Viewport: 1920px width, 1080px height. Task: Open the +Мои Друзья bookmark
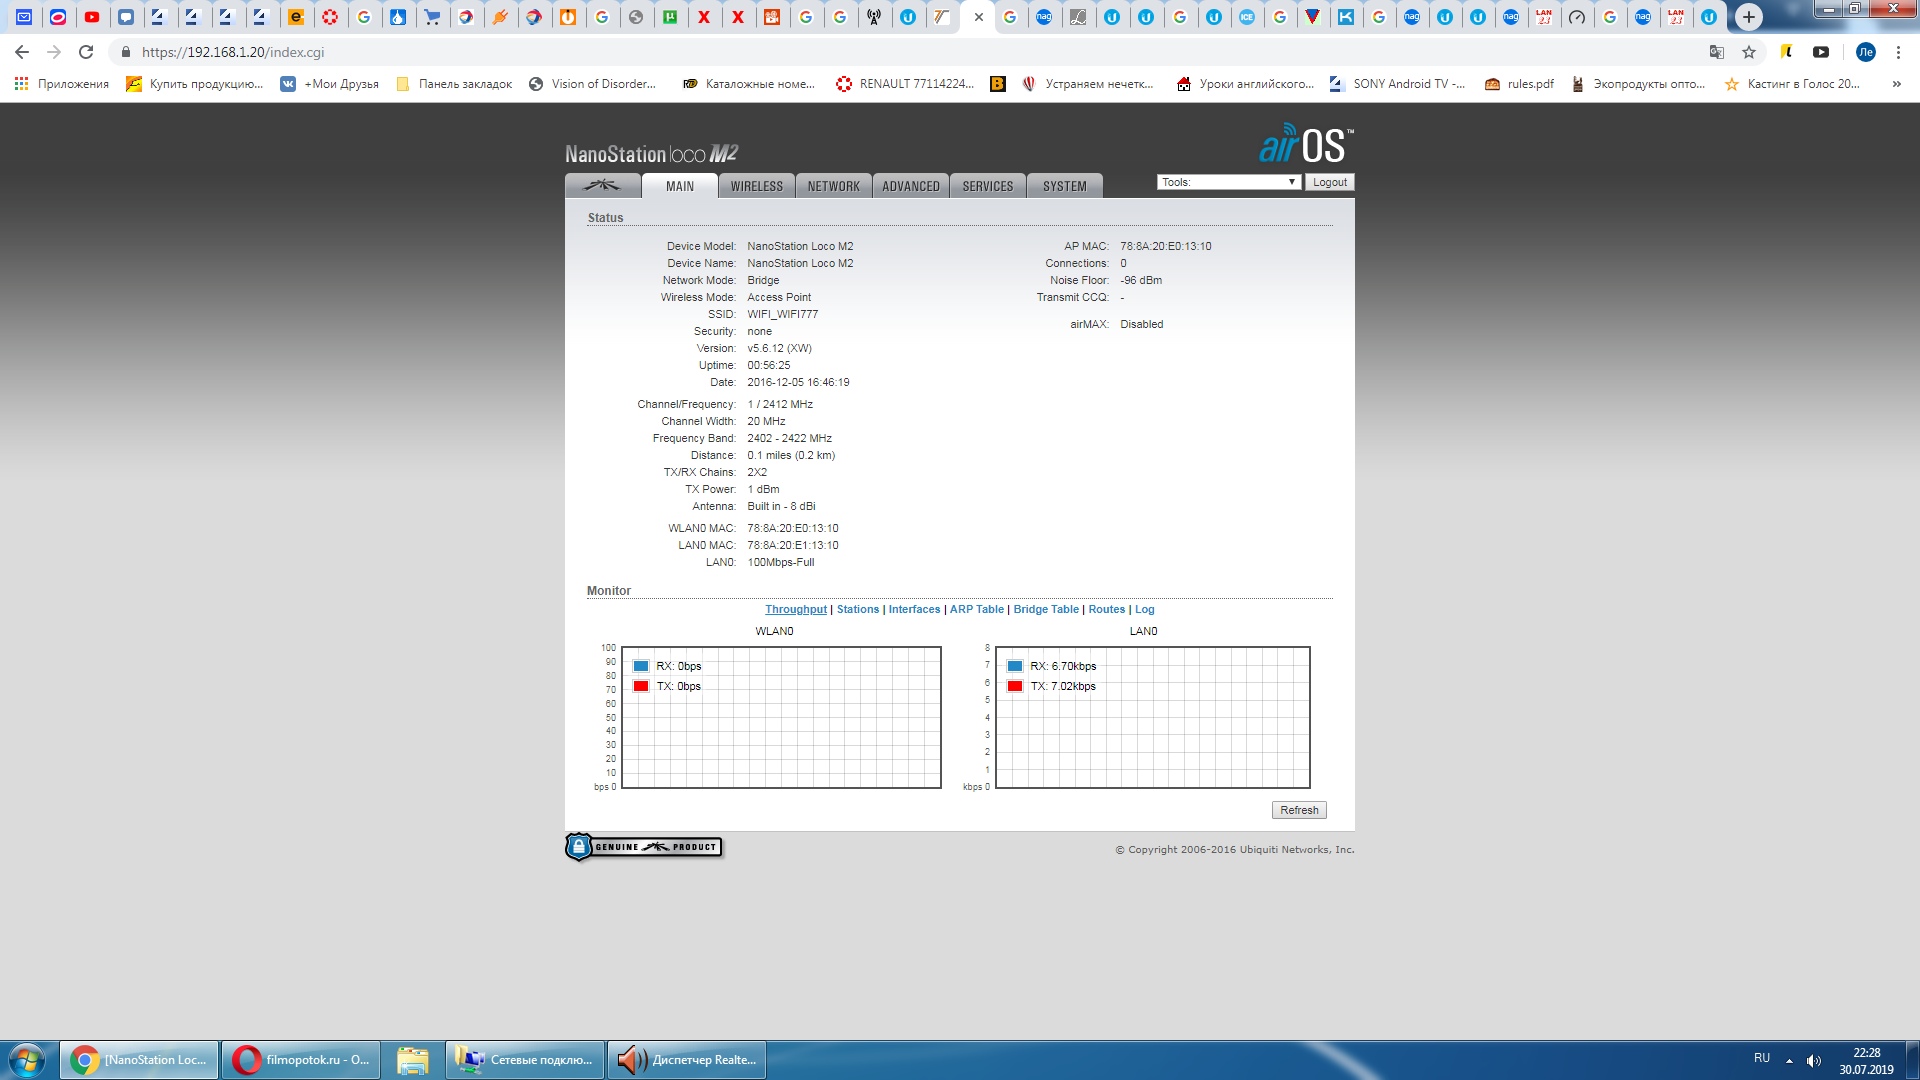(330, 84)
